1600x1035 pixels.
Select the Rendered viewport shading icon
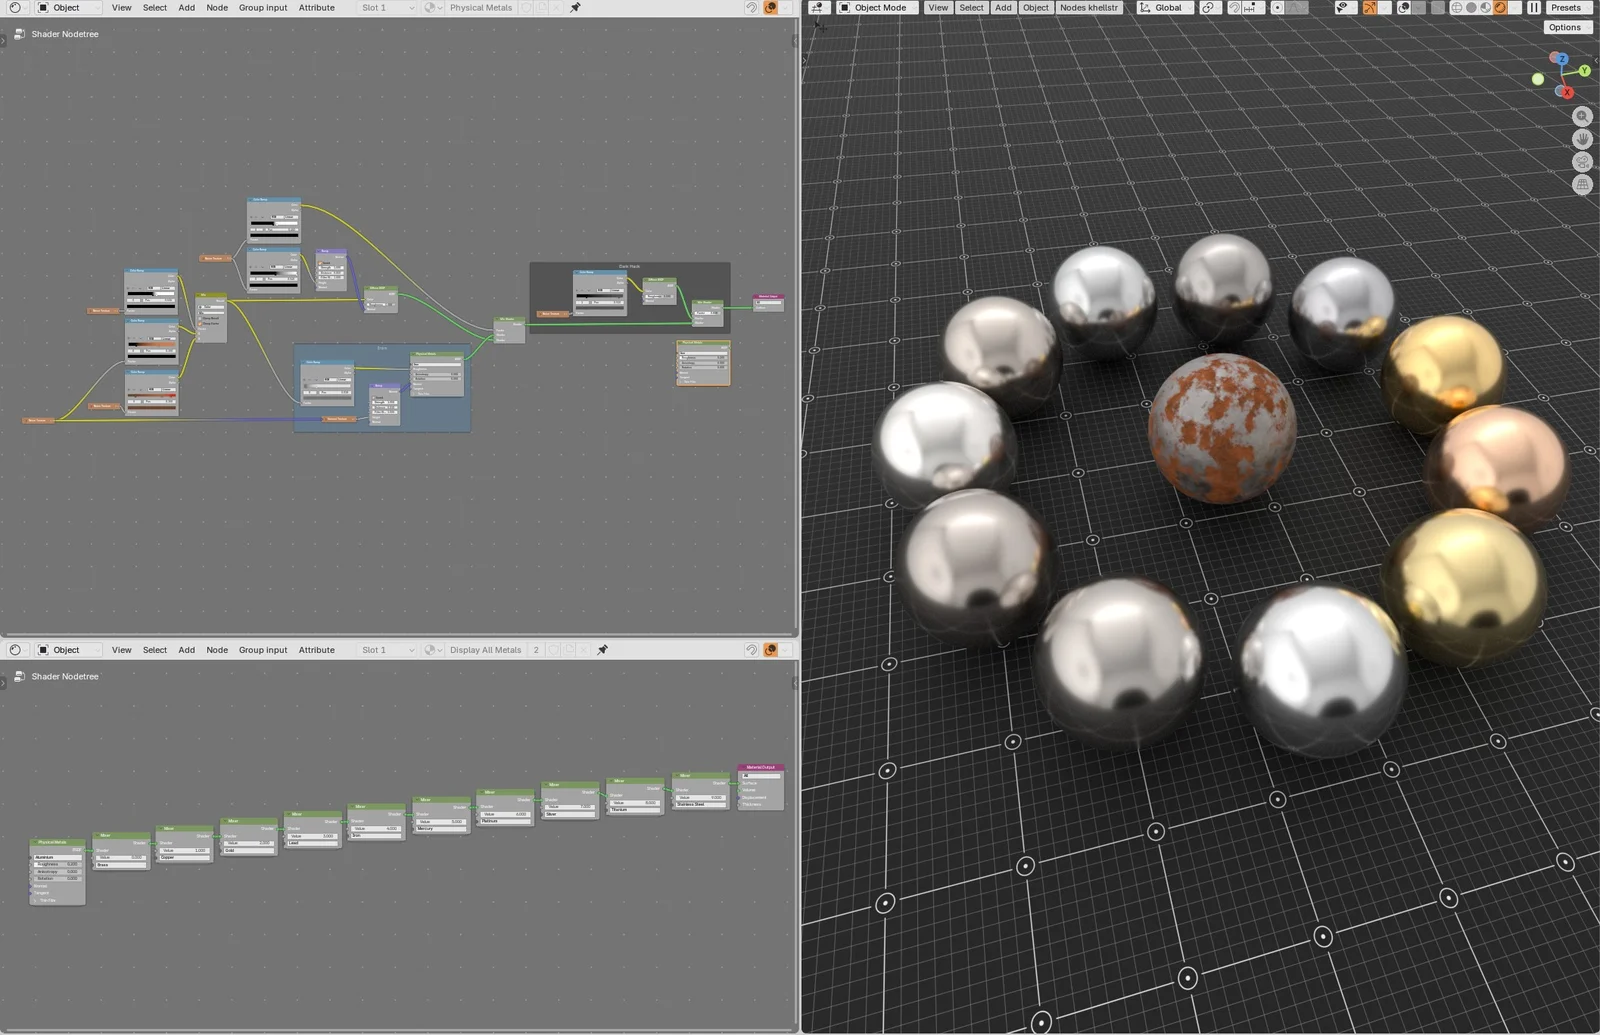click(x=1499, y=8)
